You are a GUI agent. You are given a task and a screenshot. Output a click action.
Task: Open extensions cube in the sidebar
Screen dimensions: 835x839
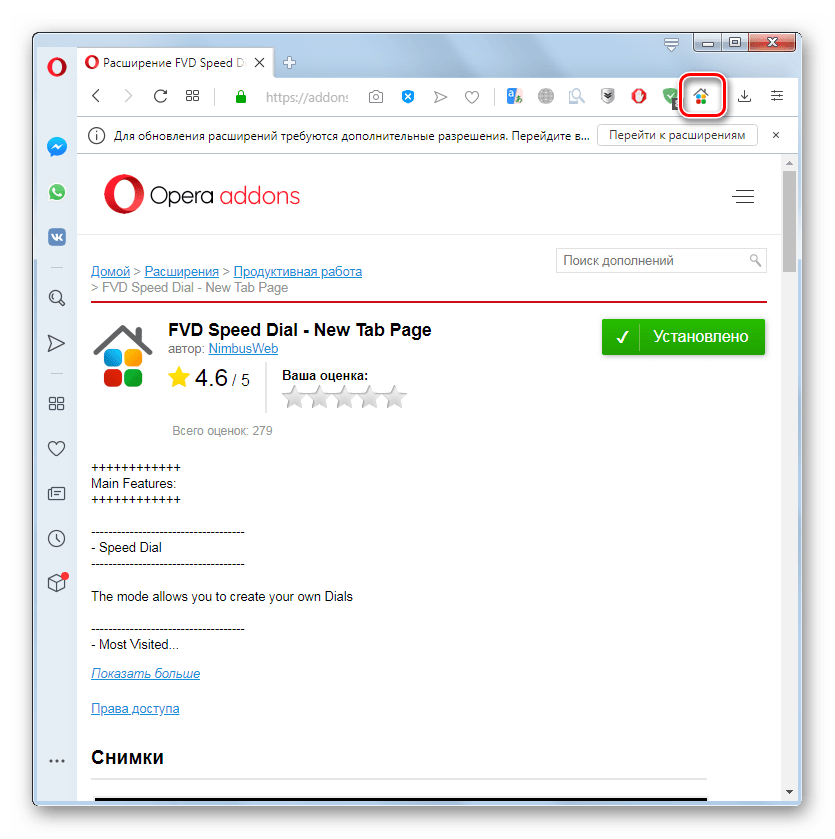[58, 582]
